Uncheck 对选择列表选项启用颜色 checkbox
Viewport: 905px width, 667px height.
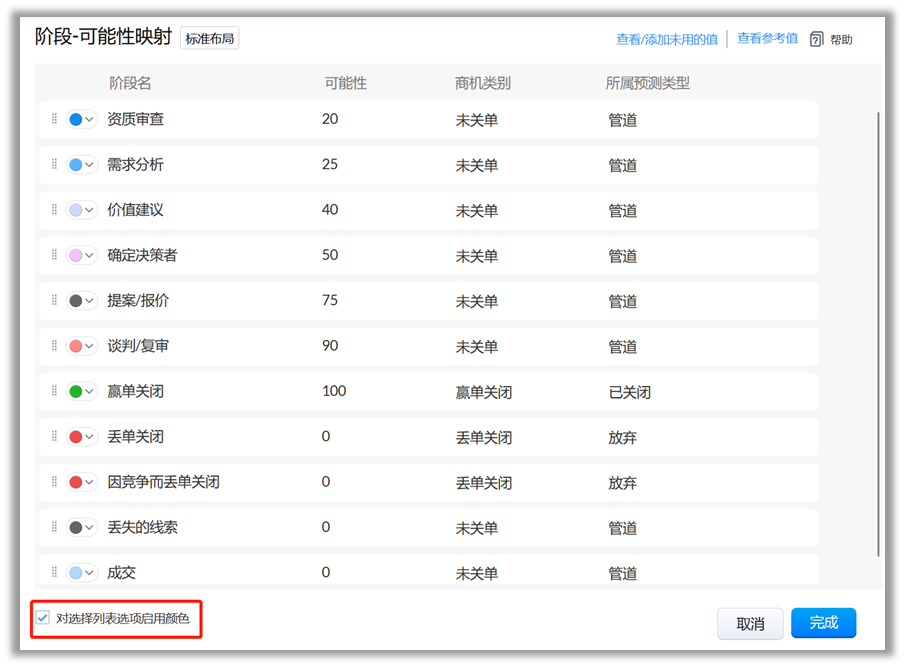43,618
